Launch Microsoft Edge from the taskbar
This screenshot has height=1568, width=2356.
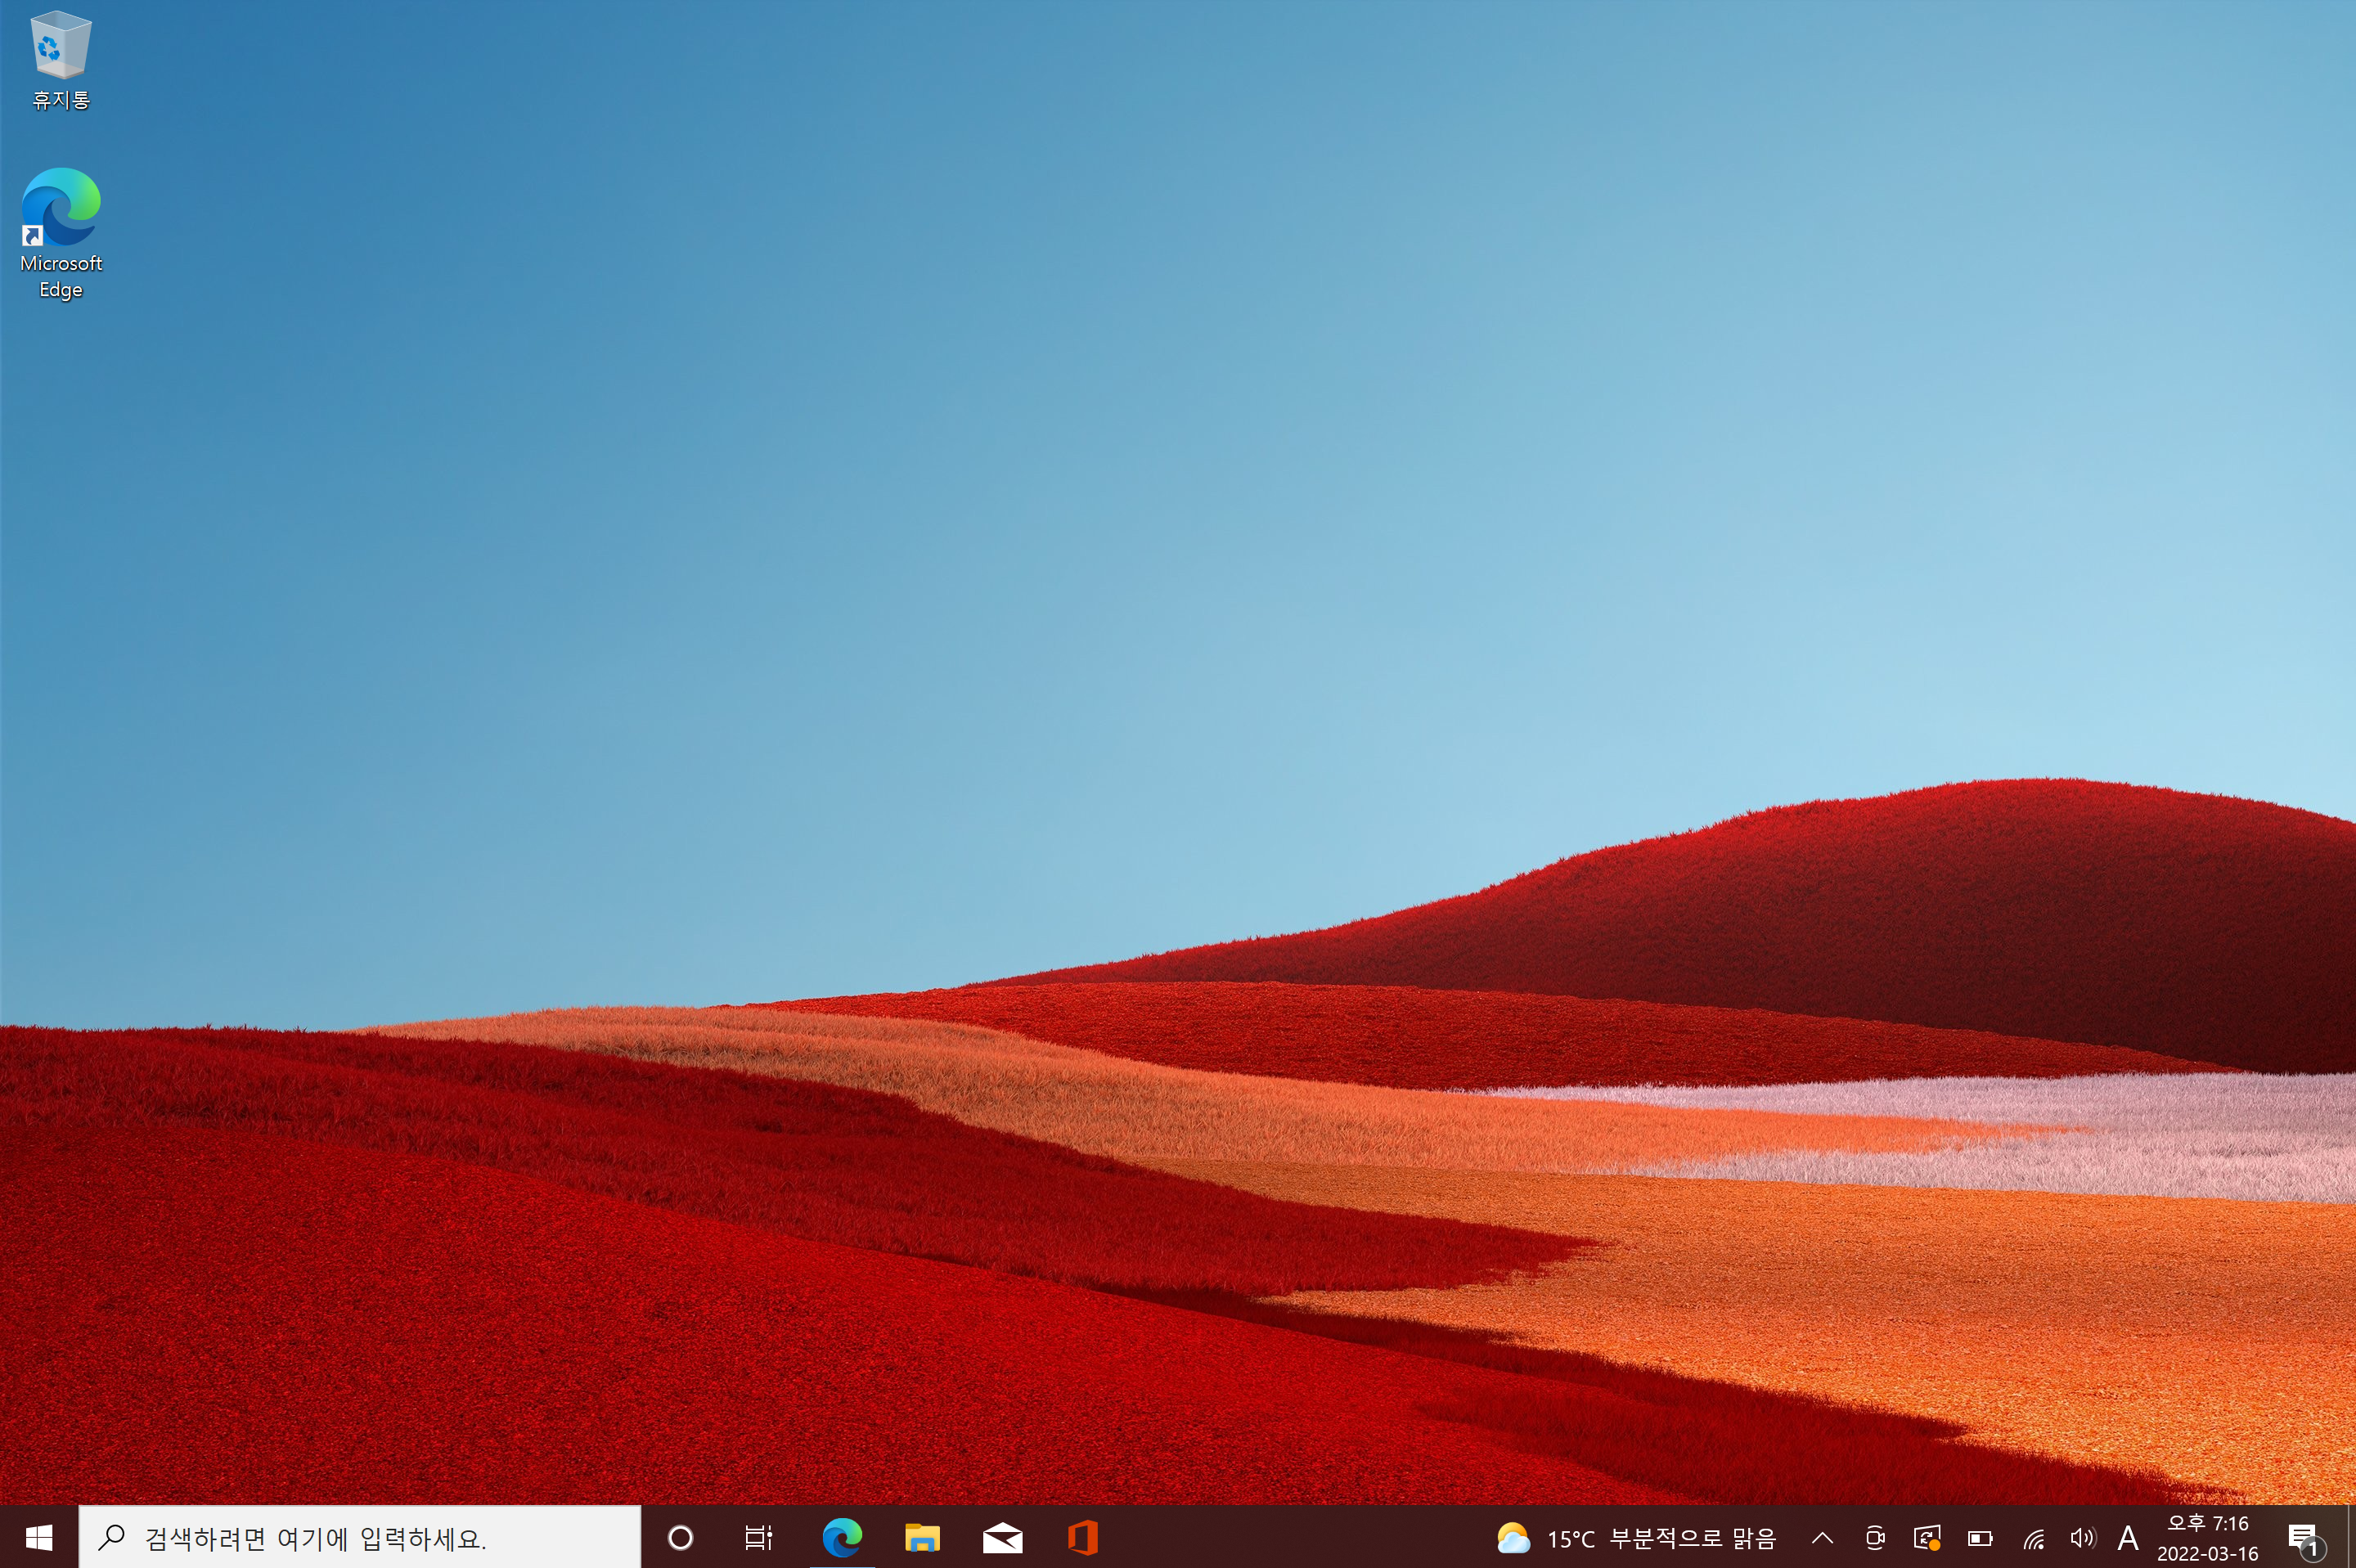click(x=841, y=1537)
